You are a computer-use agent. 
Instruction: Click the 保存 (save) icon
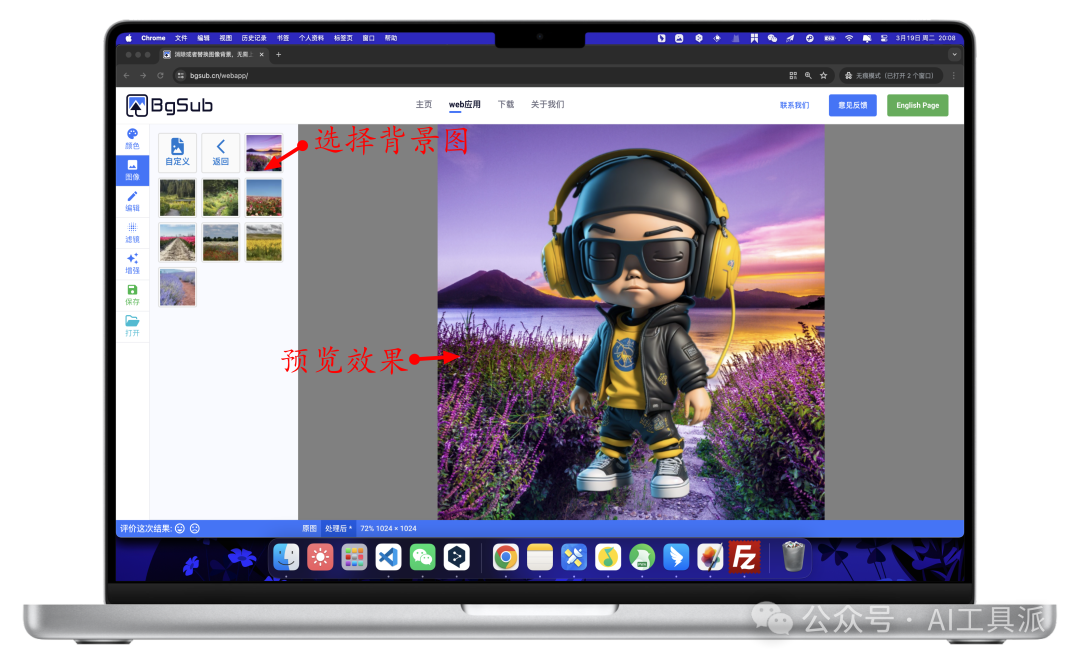132,295
